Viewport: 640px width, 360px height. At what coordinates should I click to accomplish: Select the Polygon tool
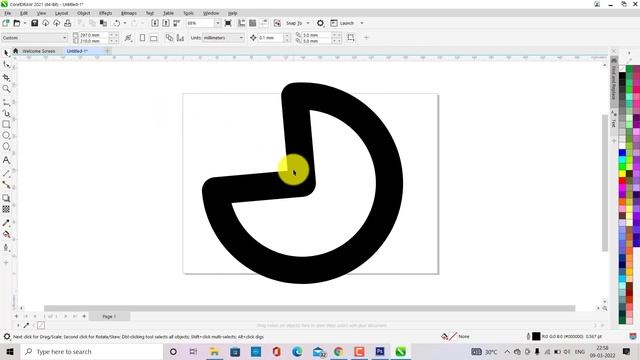[6, 147]
